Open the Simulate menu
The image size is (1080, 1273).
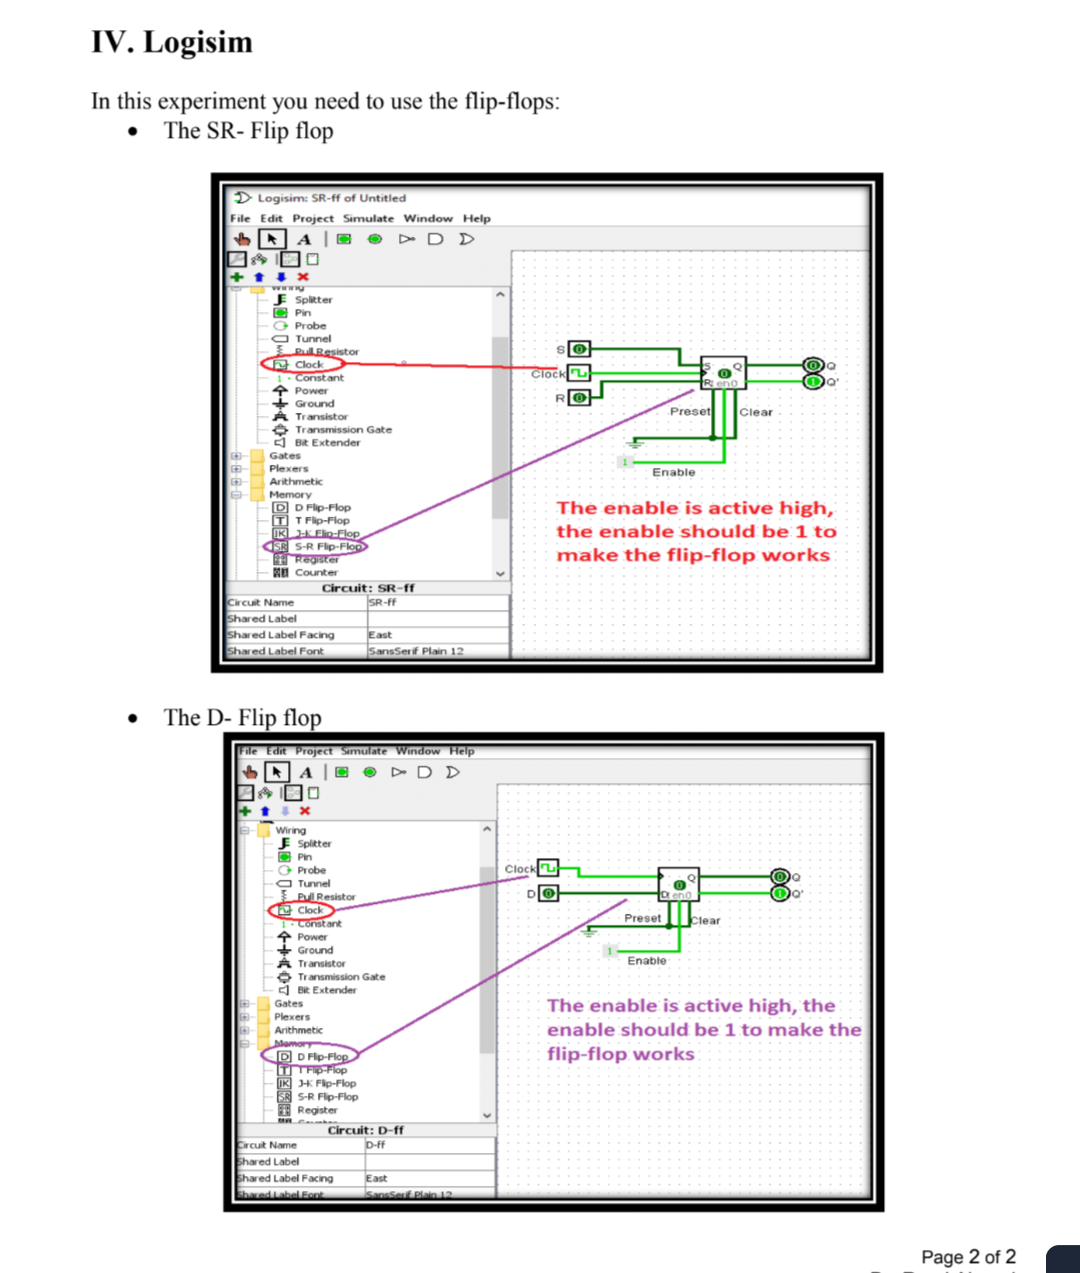tap(369, 218)
